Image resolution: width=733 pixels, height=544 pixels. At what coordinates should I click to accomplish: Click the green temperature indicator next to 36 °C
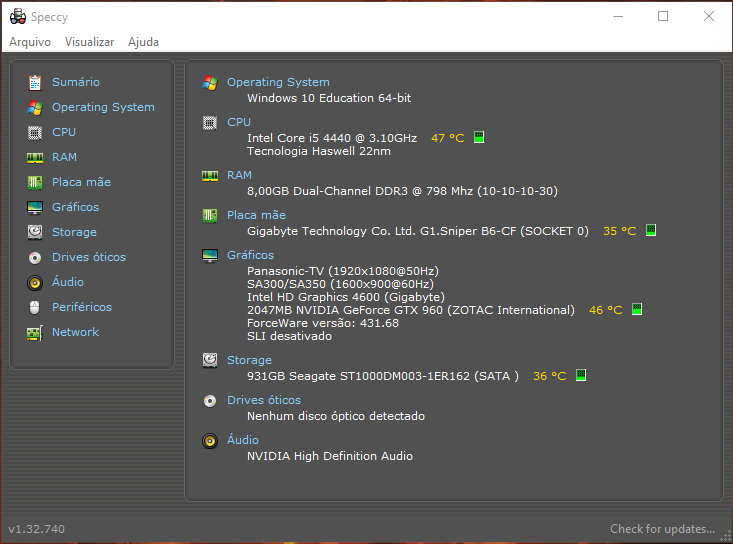(581, 375)
